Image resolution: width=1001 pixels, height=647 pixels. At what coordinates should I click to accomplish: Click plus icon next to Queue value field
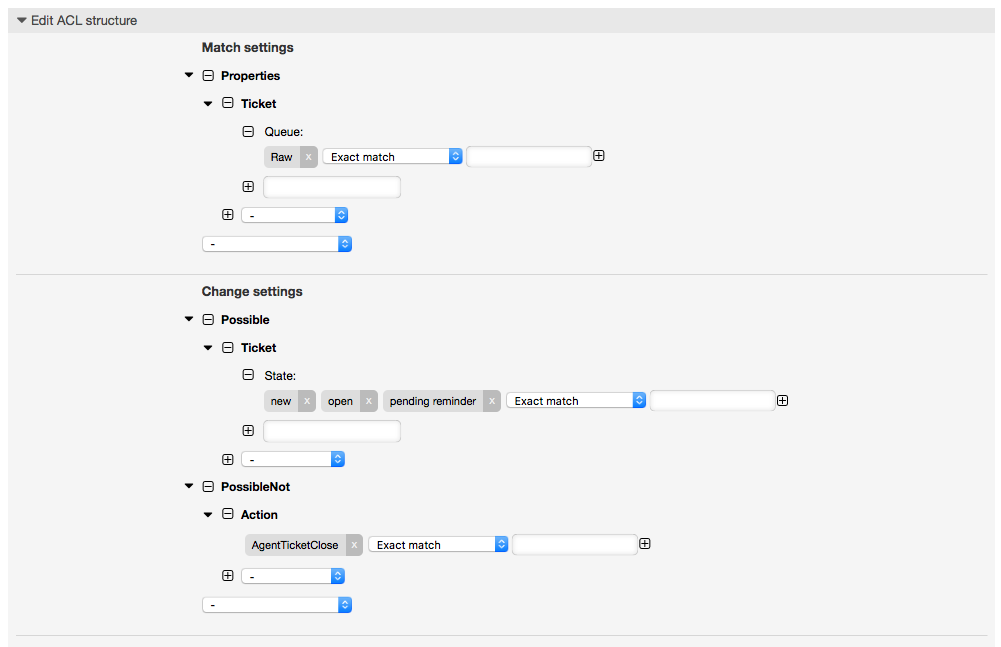pos(599,156)
